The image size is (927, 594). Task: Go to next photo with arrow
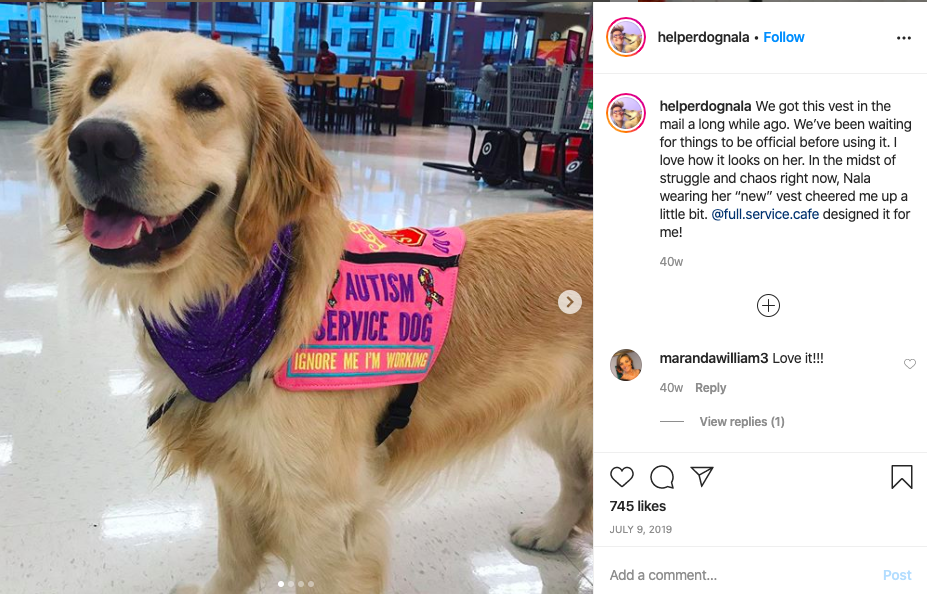570,302
